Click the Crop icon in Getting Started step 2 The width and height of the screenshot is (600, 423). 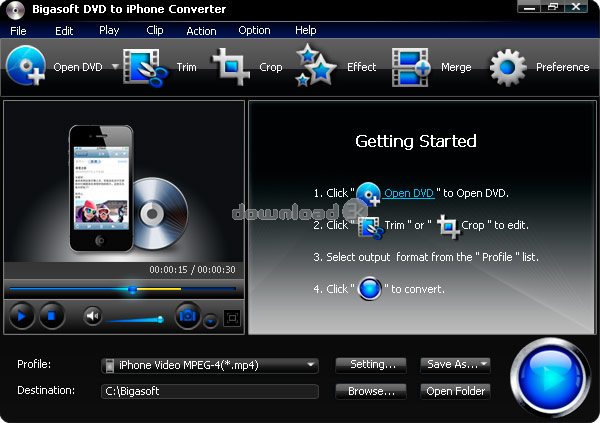point(448,226)
